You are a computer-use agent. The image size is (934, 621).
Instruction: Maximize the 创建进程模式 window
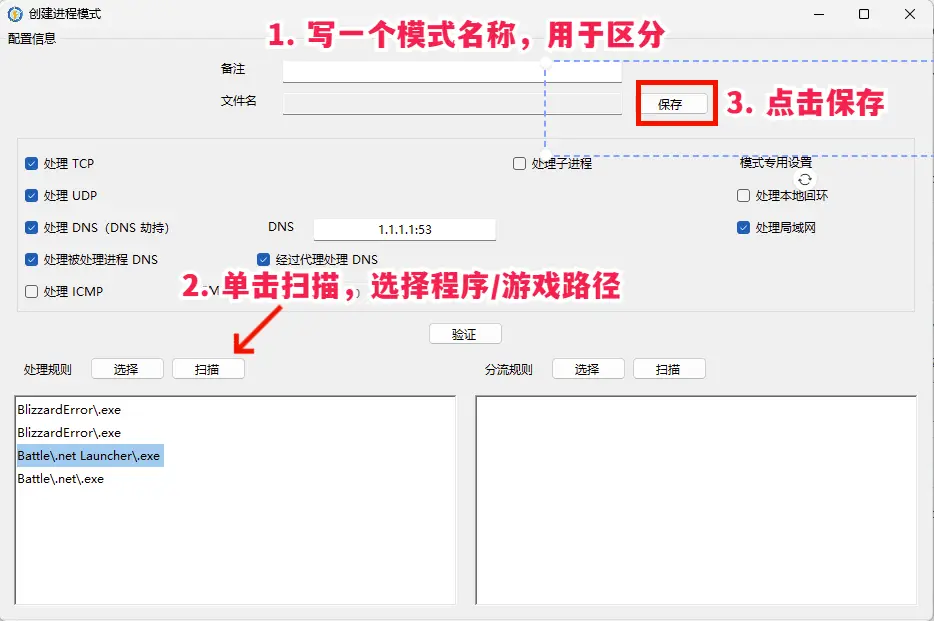click(864, 14)
